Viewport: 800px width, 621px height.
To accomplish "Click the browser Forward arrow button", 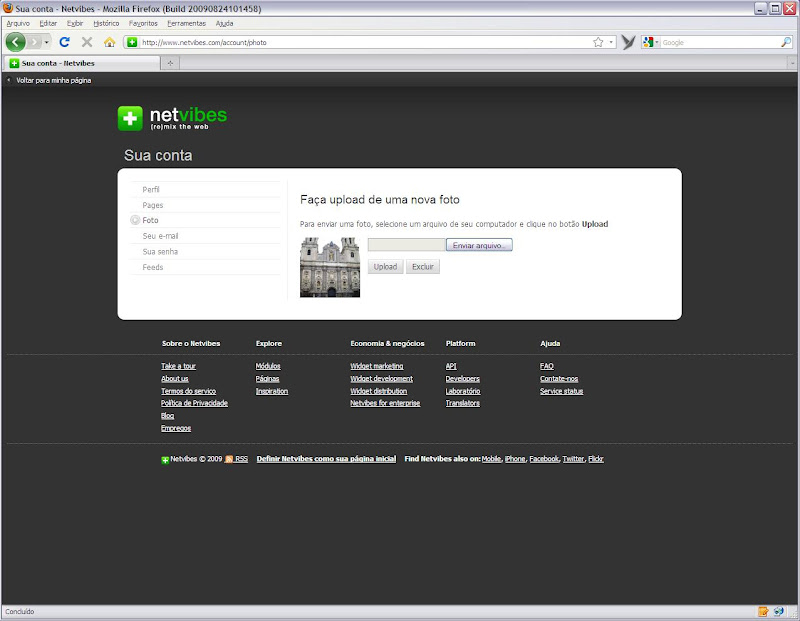I will pyautogui.click(x=34, y=42).
